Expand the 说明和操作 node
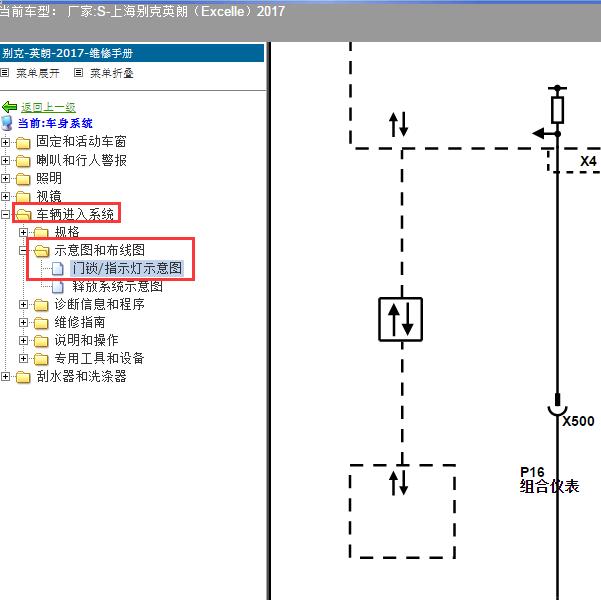The image size is (601, 600). [23, 340]
